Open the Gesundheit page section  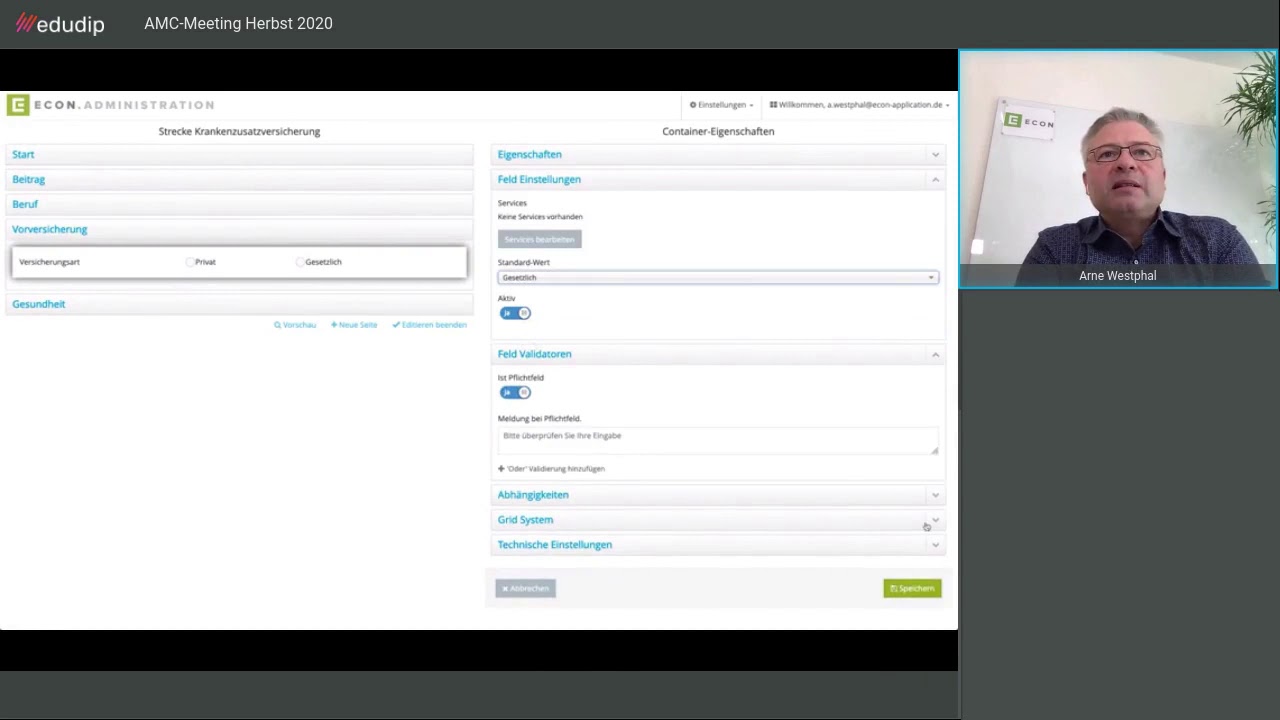pyautogui.click(x=239, y=304)
